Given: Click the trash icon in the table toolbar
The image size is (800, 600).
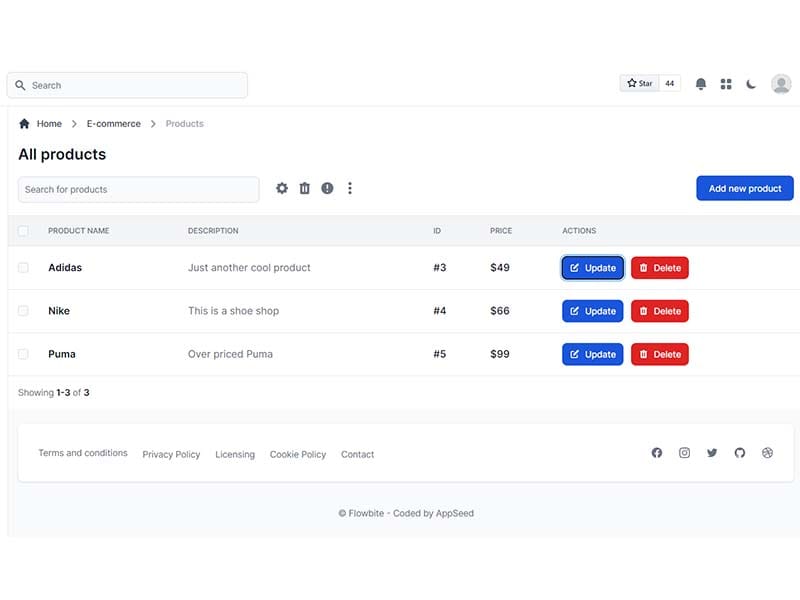Looking at the screenshot, I should (305, 188).
